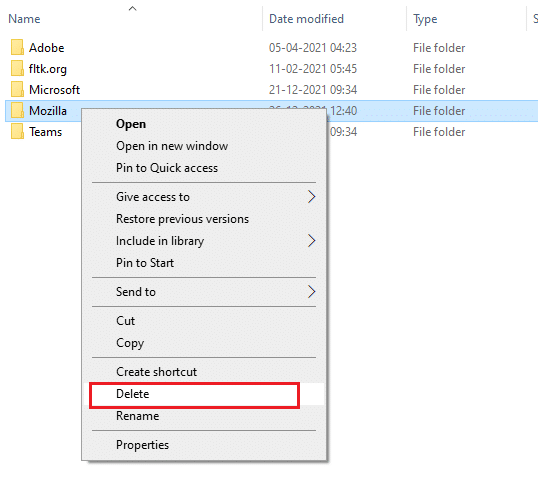Viewport: 538px width, 489px height.
Task: Open Properties from the context menu
Action: click(x=204, y=445)
